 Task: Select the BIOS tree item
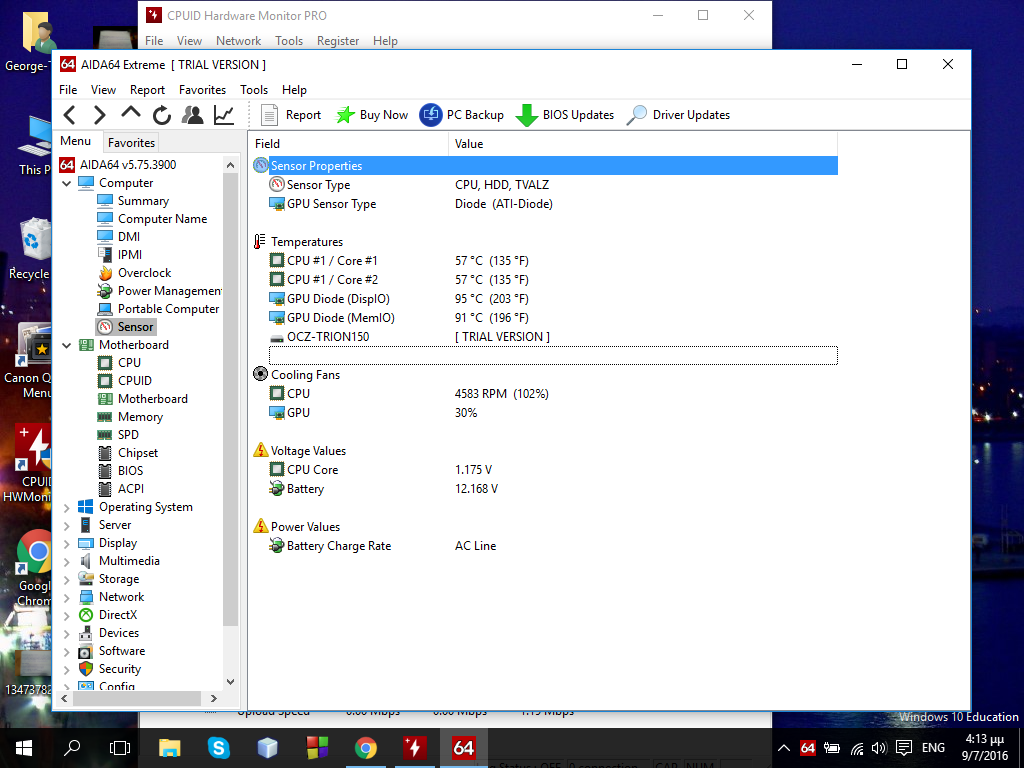[x=130, y=471]
